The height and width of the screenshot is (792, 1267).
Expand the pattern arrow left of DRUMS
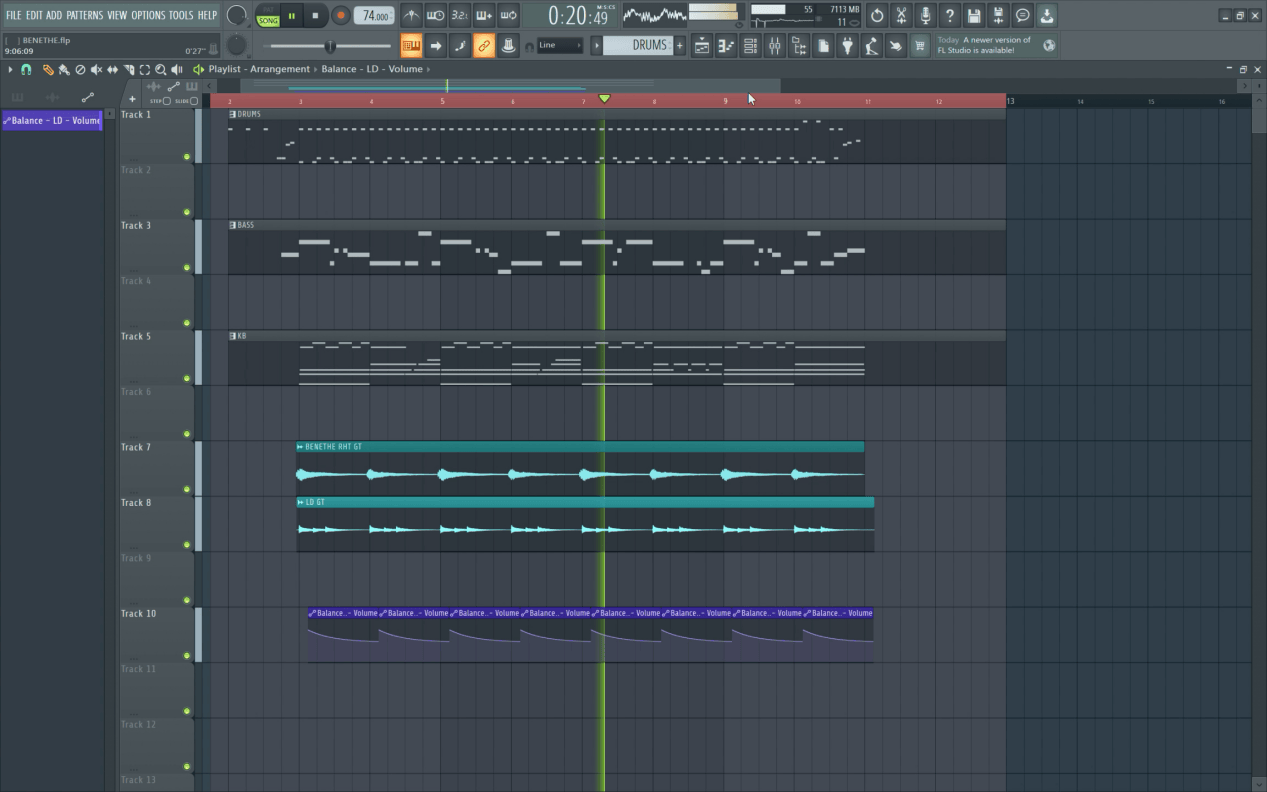pyautogui.click(x=597, y=46)
